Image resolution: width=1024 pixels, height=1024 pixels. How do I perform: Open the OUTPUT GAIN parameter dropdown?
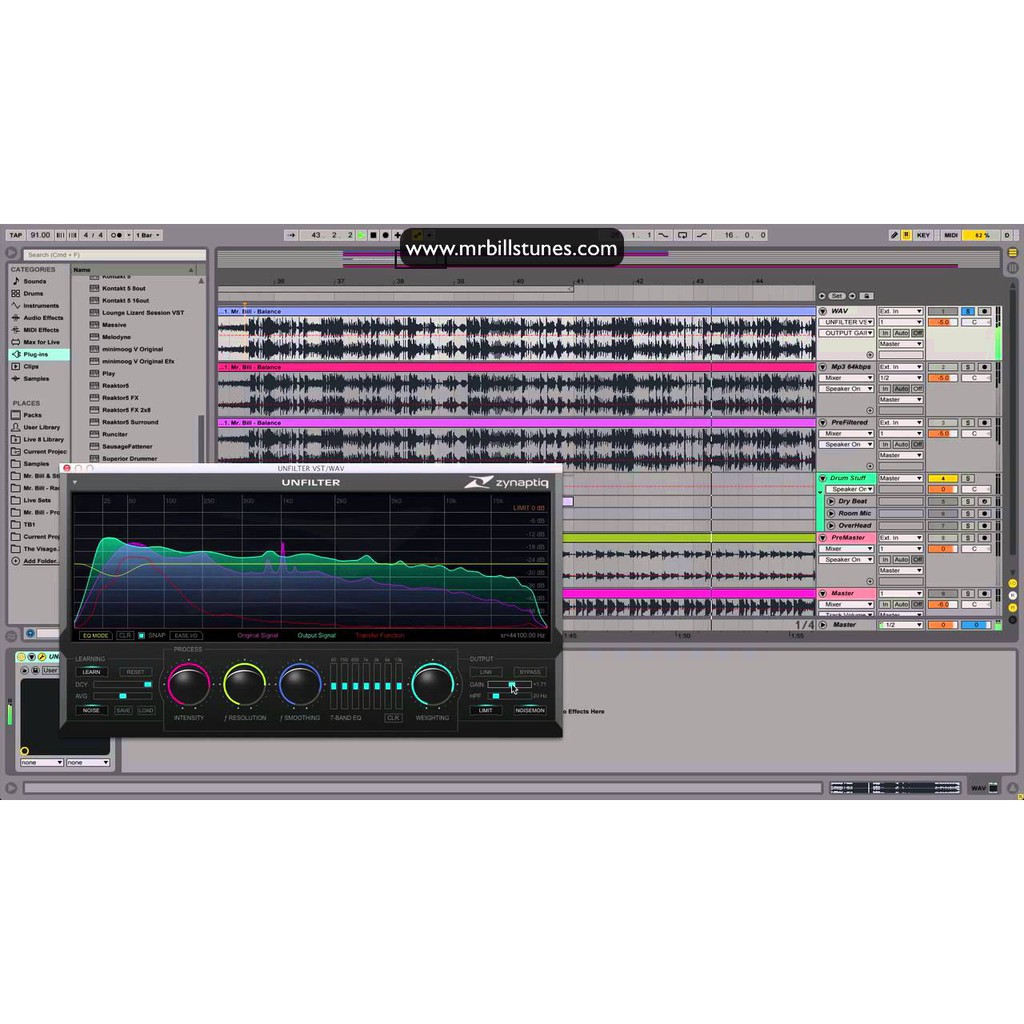pyautogui.click(x=846, y=334)
